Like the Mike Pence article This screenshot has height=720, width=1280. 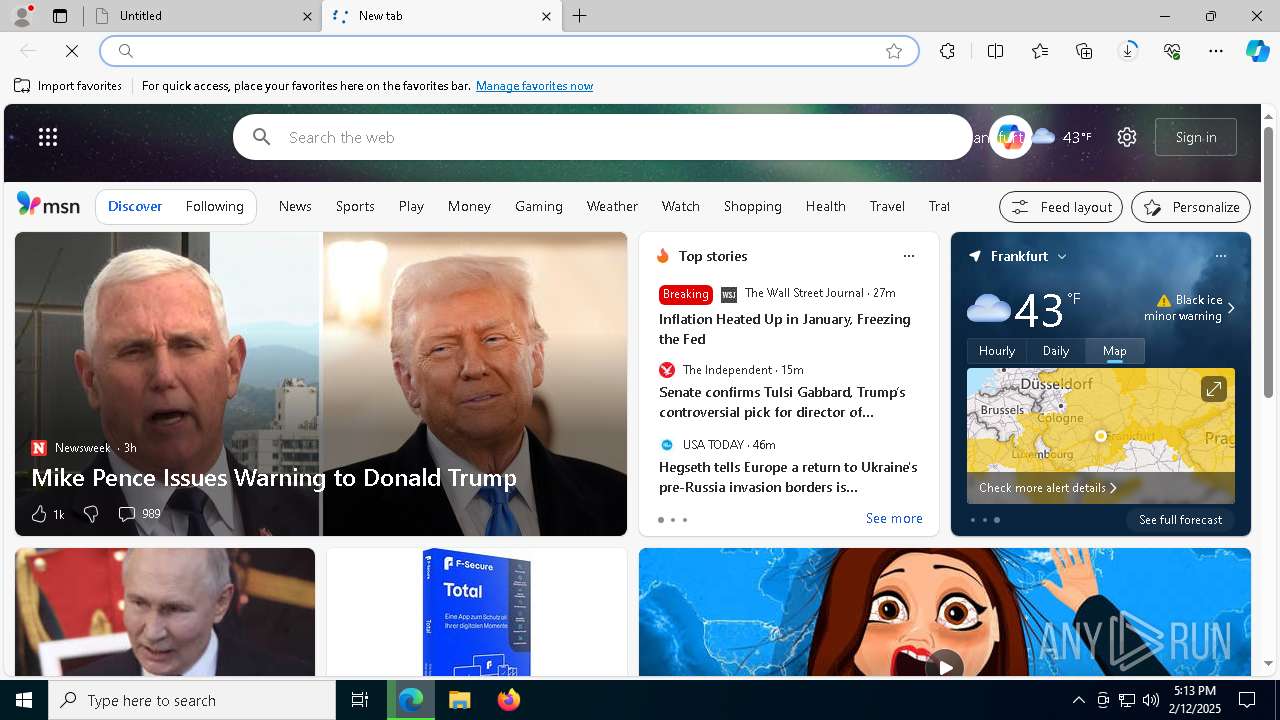point(47,514)
